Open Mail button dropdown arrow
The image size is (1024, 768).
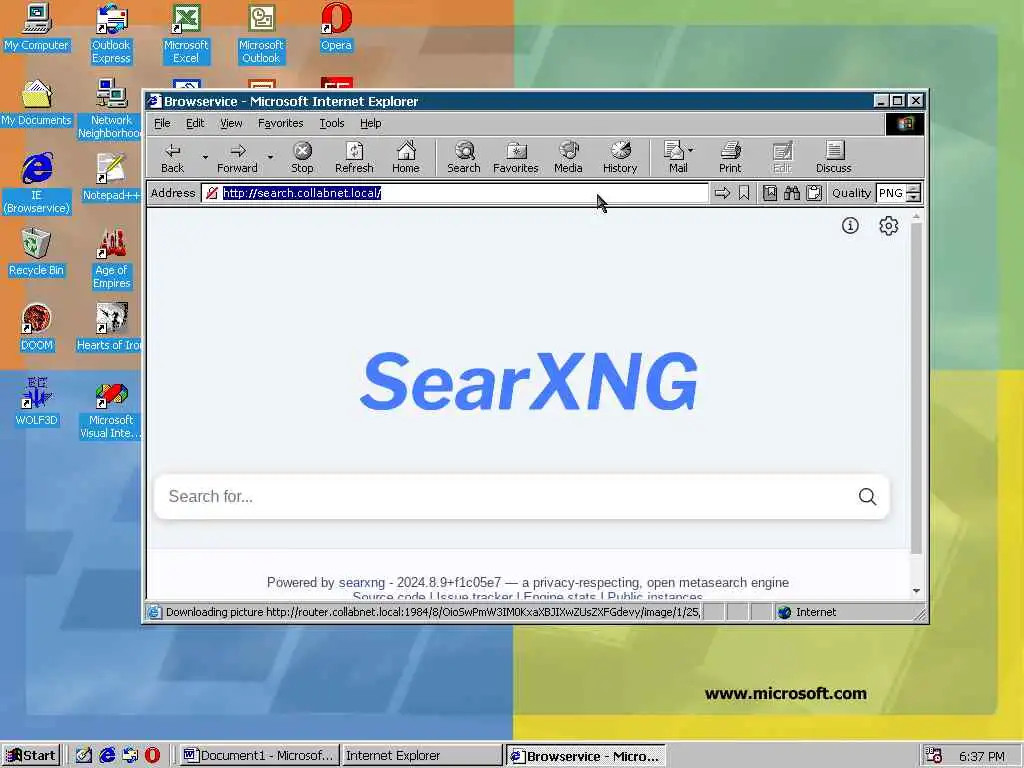coord(691,150)
